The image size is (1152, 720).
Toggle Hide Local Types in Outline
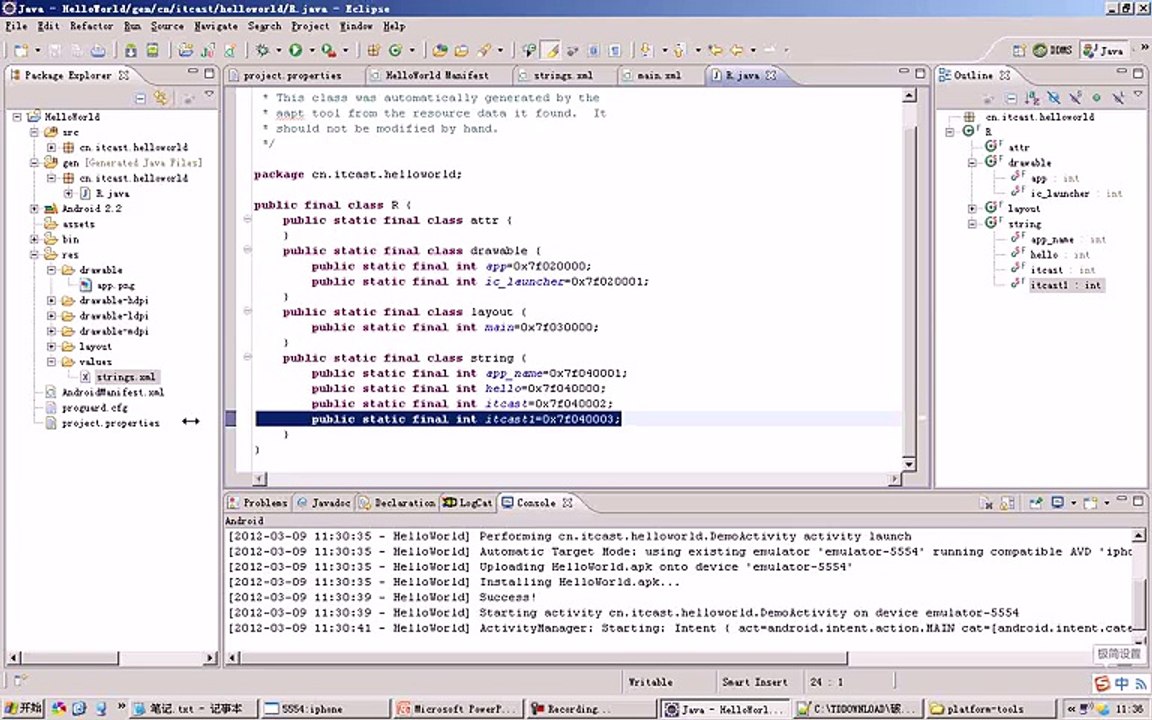coord(1118,97)
